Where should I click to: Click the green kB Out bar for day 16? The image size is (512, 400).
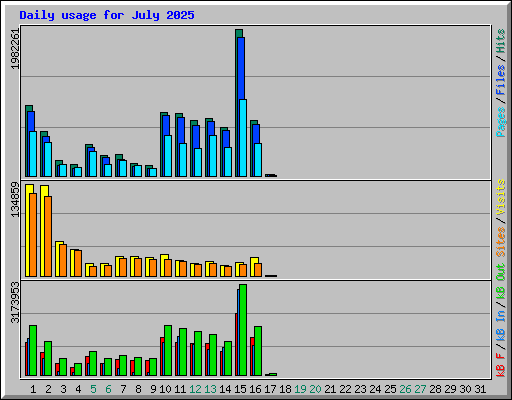pyautogui.click(x=258, y=351)
